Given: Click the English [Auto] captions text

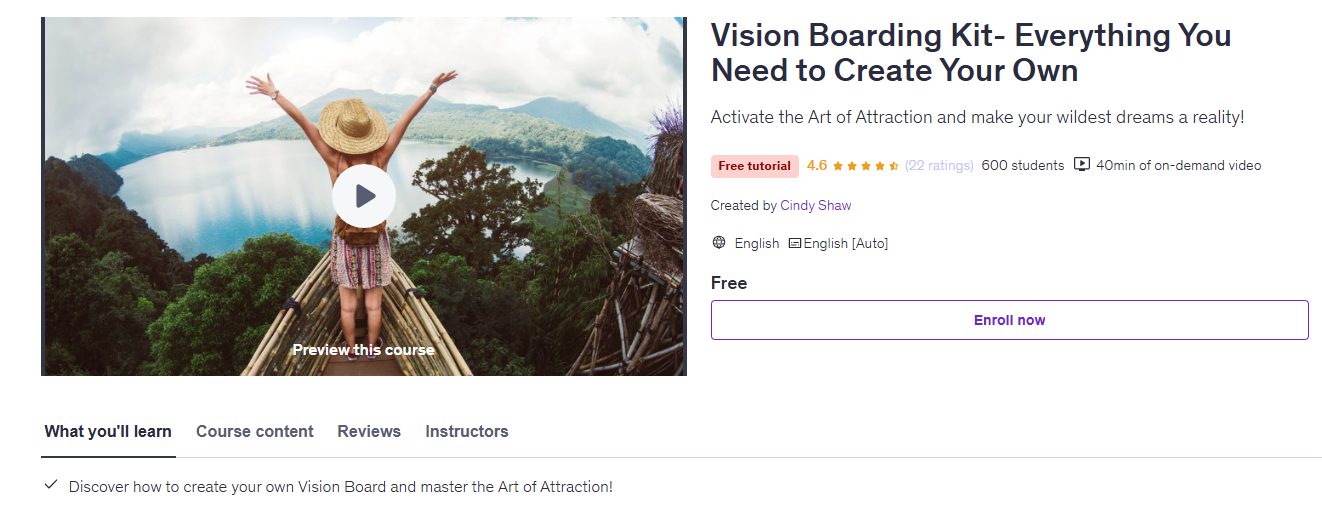Looking at the screenshot, I should [846, 243].
